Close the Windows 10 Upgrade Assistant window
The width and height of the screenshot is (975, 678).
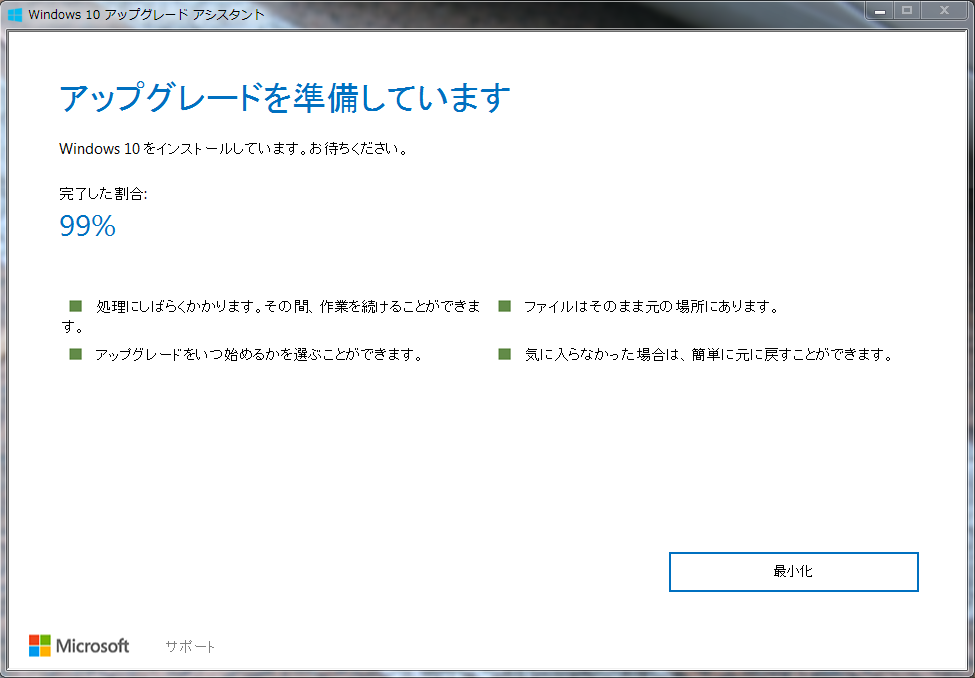(x=945, y=11)
